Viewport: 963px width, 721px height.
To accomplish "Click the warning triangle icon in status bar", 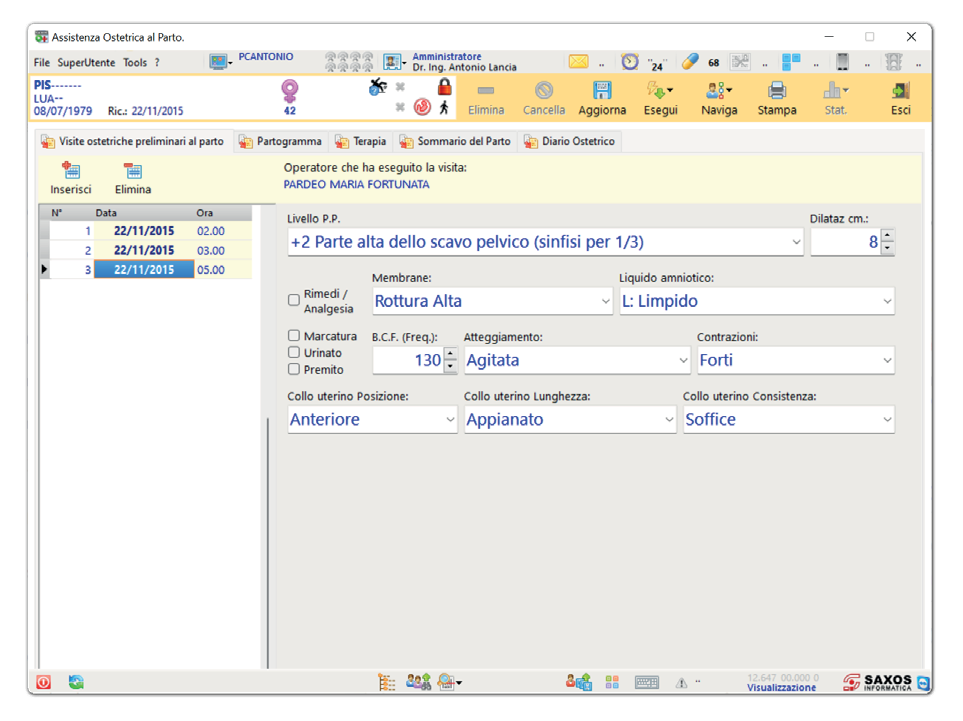I will coord(681,683).
